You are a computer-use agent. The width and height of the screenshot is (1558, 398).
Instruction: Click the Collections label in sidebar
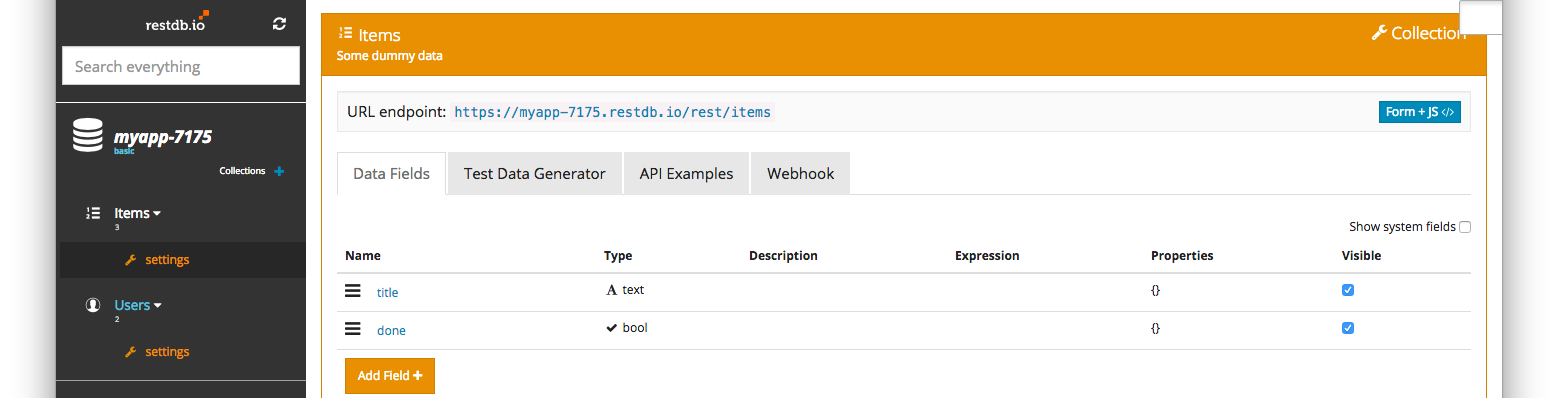[x=243, y=171]
